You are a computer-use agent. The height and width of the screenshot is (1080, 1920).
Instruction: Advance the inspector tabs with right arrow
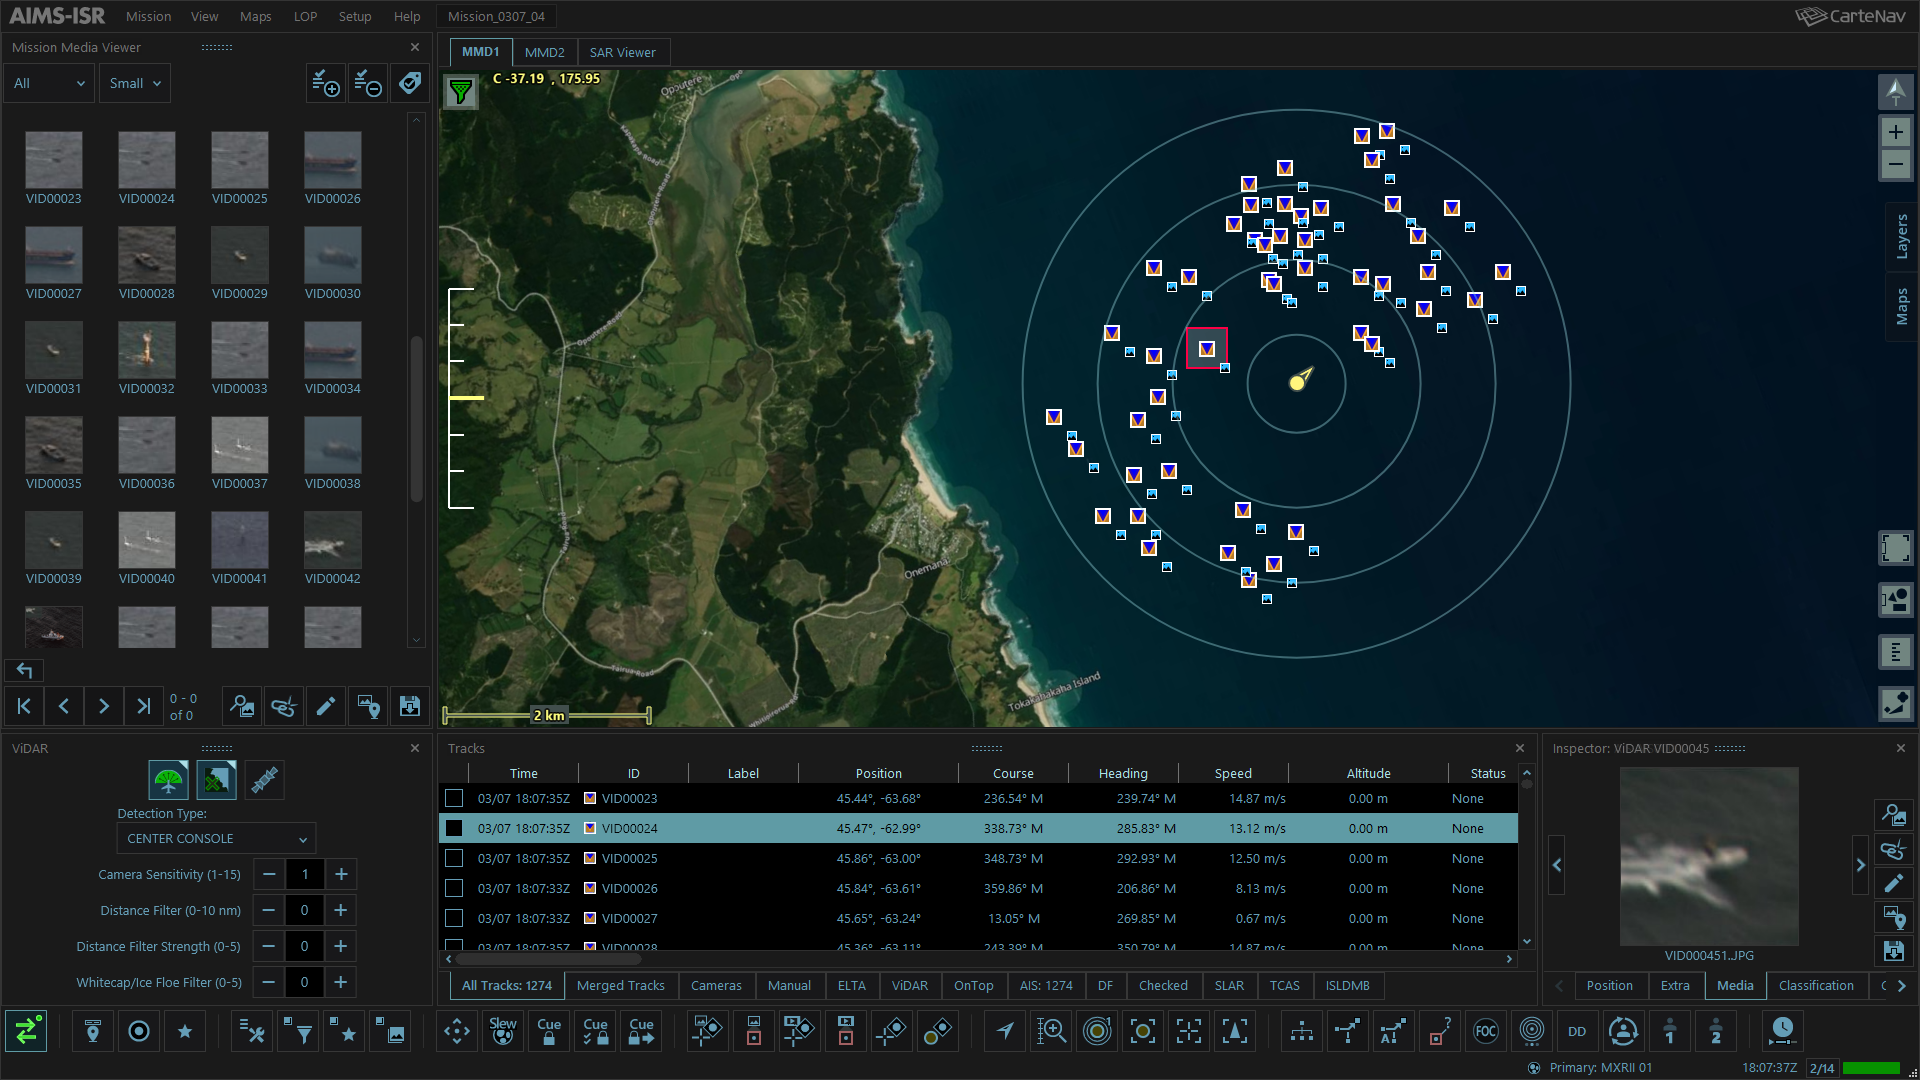(x=1901, y=985)
